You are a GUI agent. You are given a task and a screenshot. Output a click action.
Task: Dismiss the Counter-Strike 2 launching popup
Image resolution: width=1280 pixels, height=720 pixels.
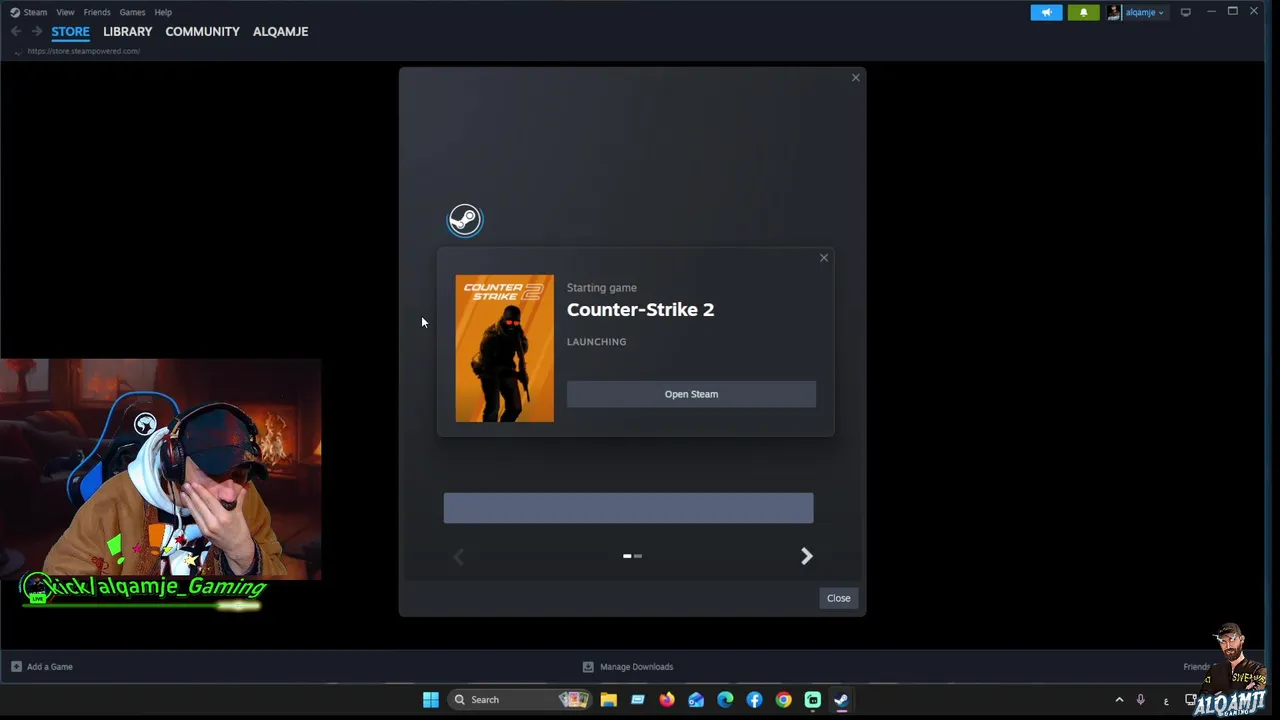(824, 258)
